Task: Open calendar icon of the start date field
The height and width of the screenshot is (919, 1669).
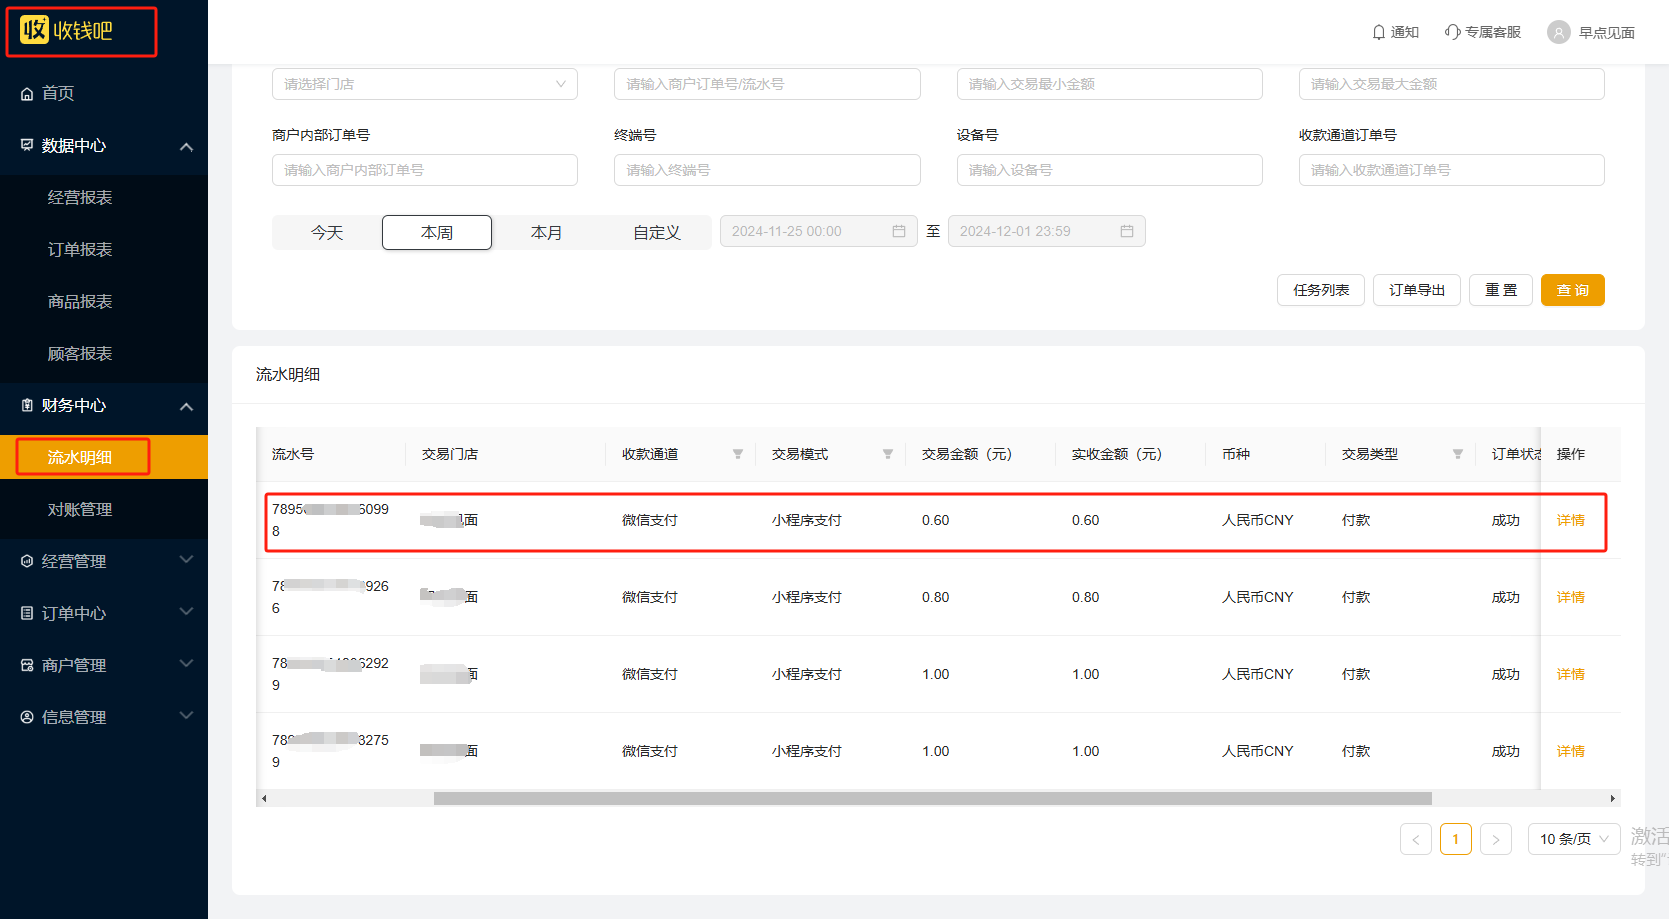Action: coord(899,231)
